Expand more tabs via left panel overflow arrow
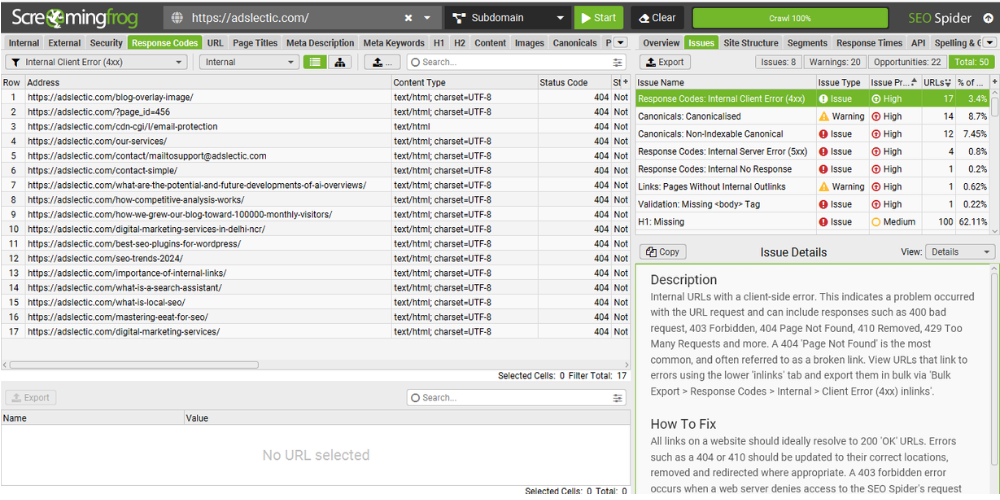This screenshot has width=1000, height=500. [x=621, y=43]
